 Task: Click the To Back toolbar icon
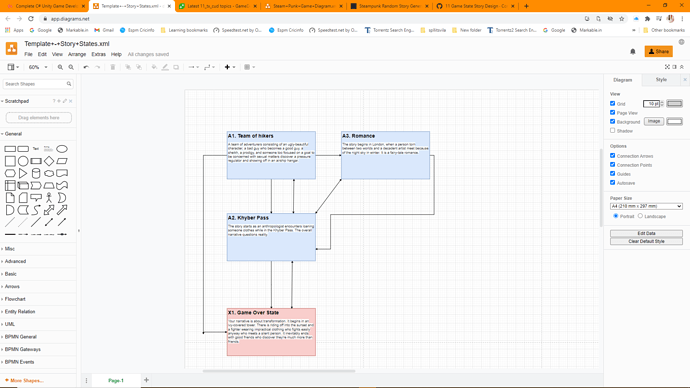139,67
